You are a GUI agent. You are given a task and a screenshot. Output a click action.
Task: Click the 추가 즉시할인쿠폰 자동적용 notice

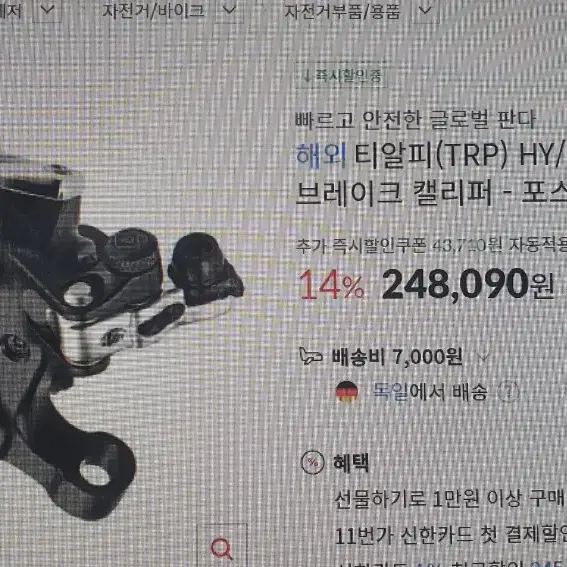(x=431, y=246)
